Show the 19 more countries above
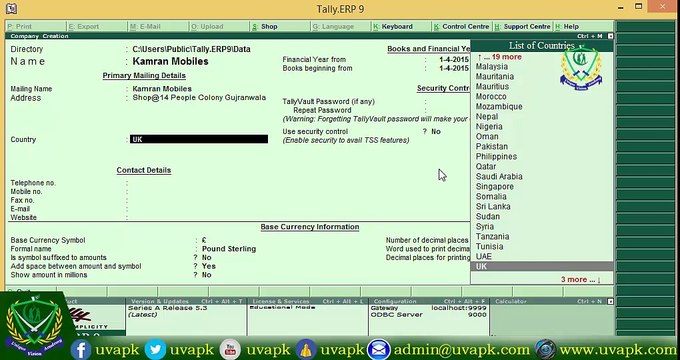The width and height of the screenshot is (680, 360). (499, 57)
